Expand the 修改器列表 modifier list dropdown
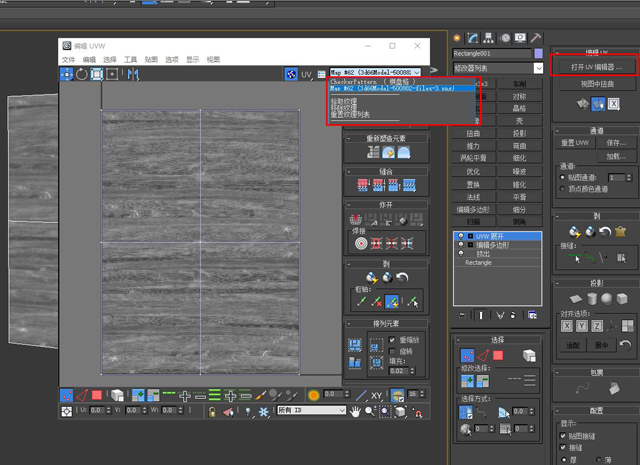This screenshot has height=465, width=640. (x=496, y=67)
